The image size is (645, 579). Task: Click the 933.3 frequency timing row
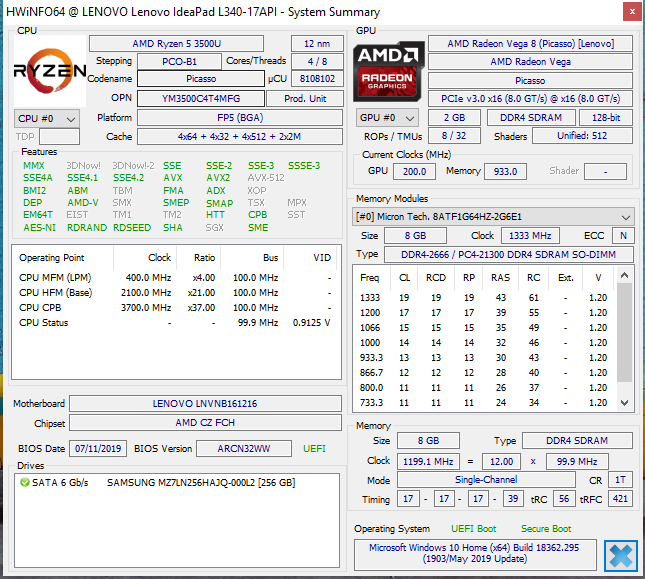point(485,358)
